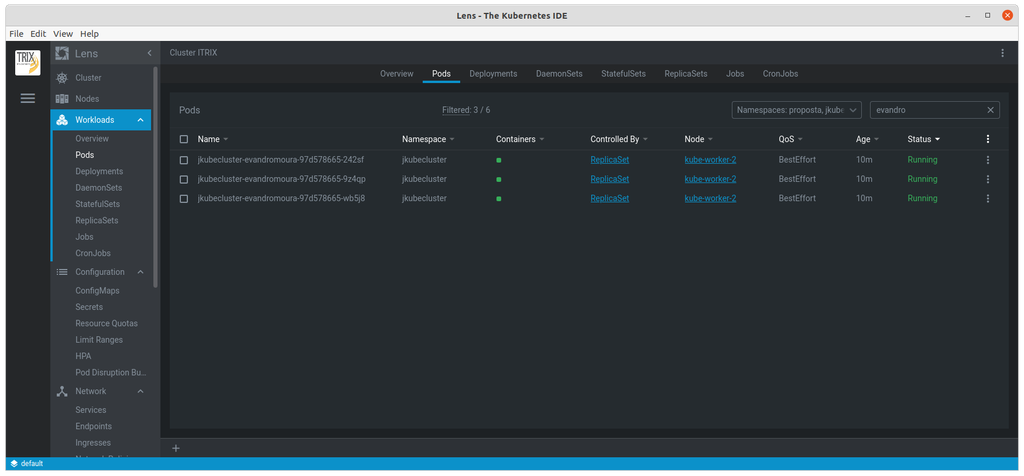1024x476 pixels.
Task: Sort pods by QoS column
Action: pyautogui.click(x=791, y=139)
